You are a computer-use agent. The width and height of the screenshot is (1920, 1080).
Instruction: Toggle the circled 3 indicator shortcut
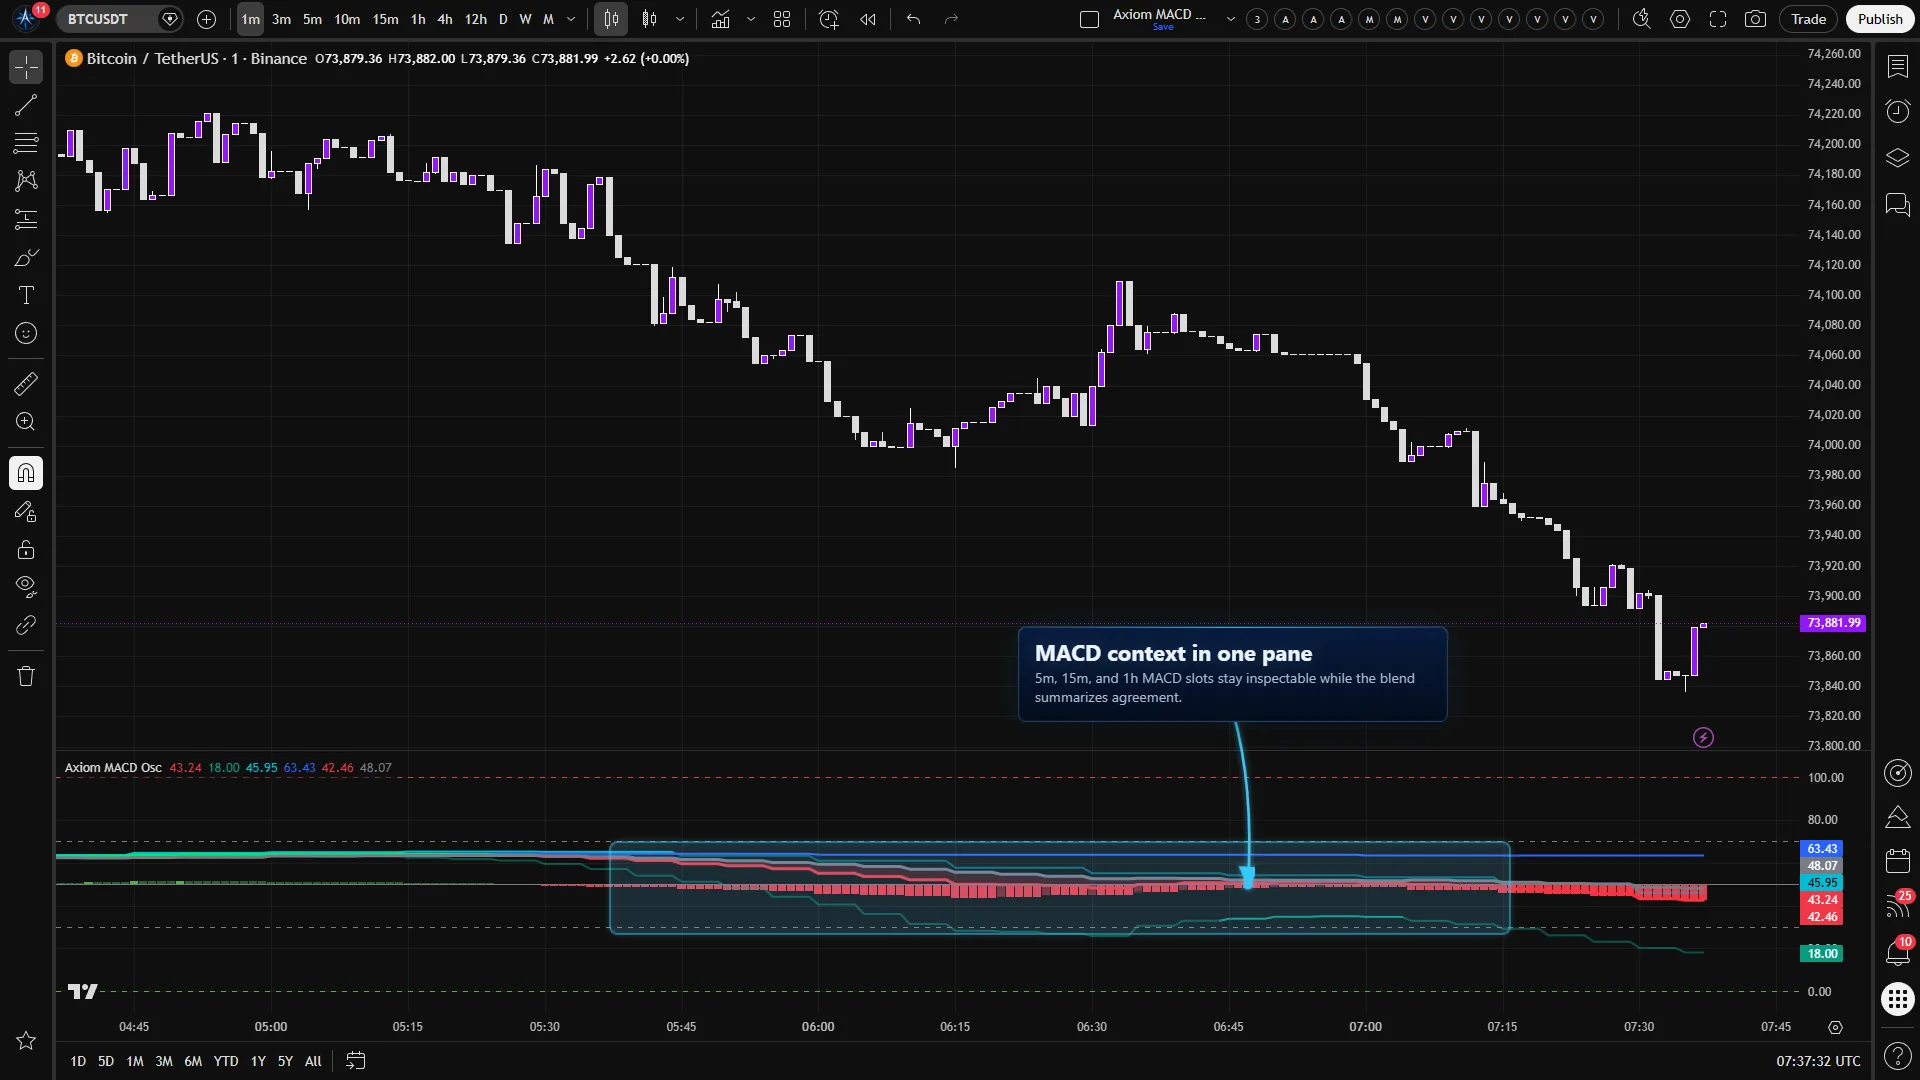click(1257, 19)
